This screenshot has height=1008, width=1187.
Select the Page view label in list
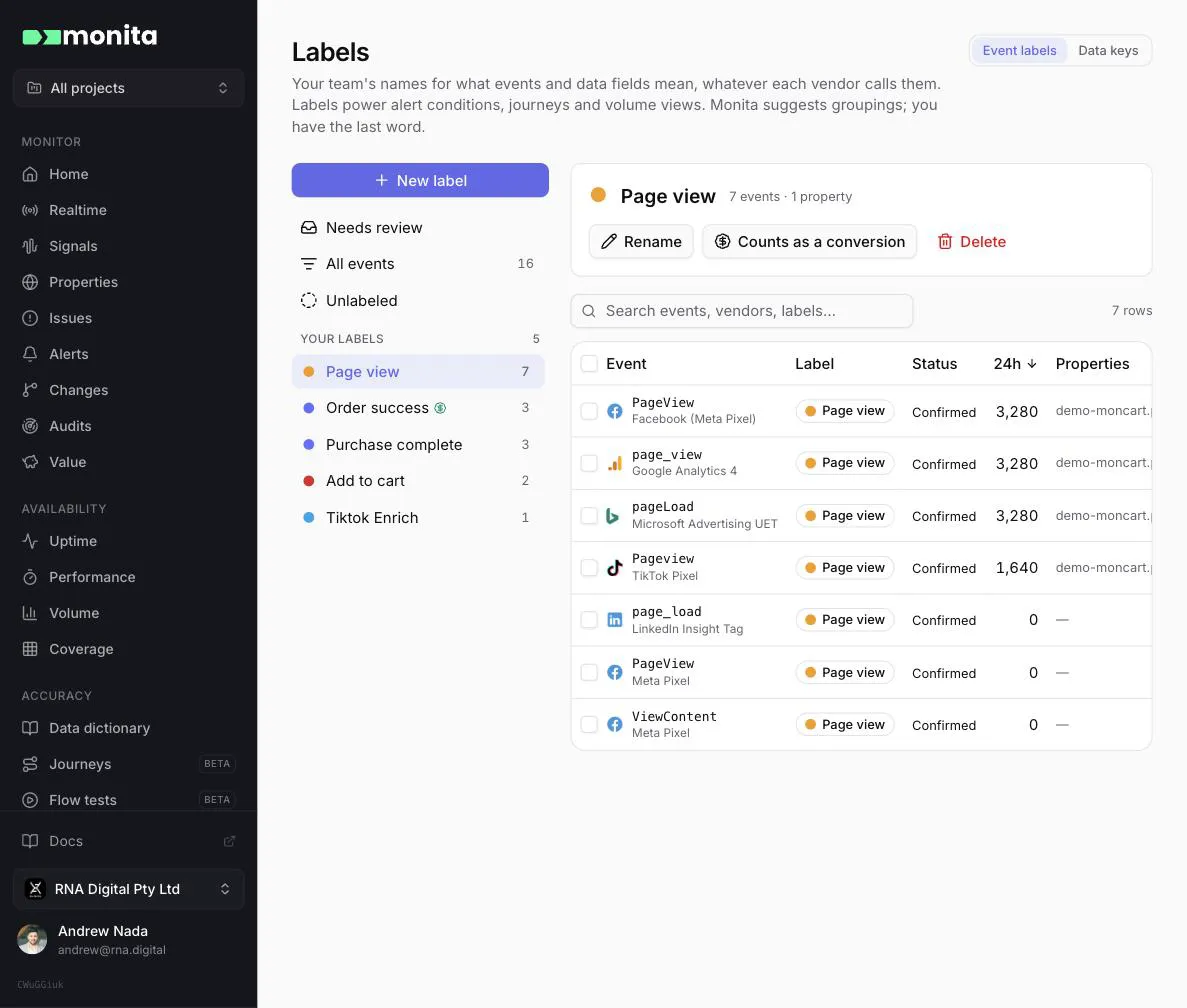point(418,372)
